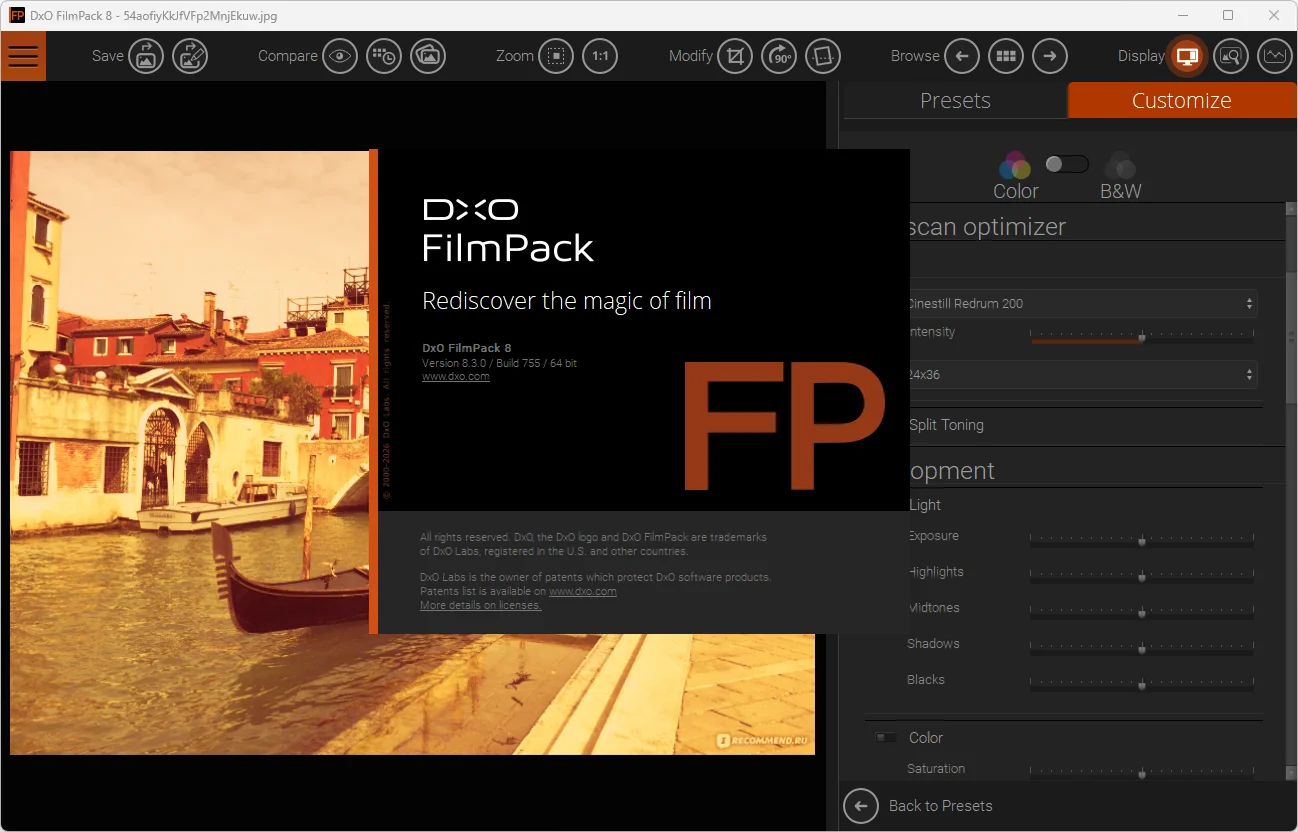Click the Save as with pencil icon
1298x832 pixels.
190,56
